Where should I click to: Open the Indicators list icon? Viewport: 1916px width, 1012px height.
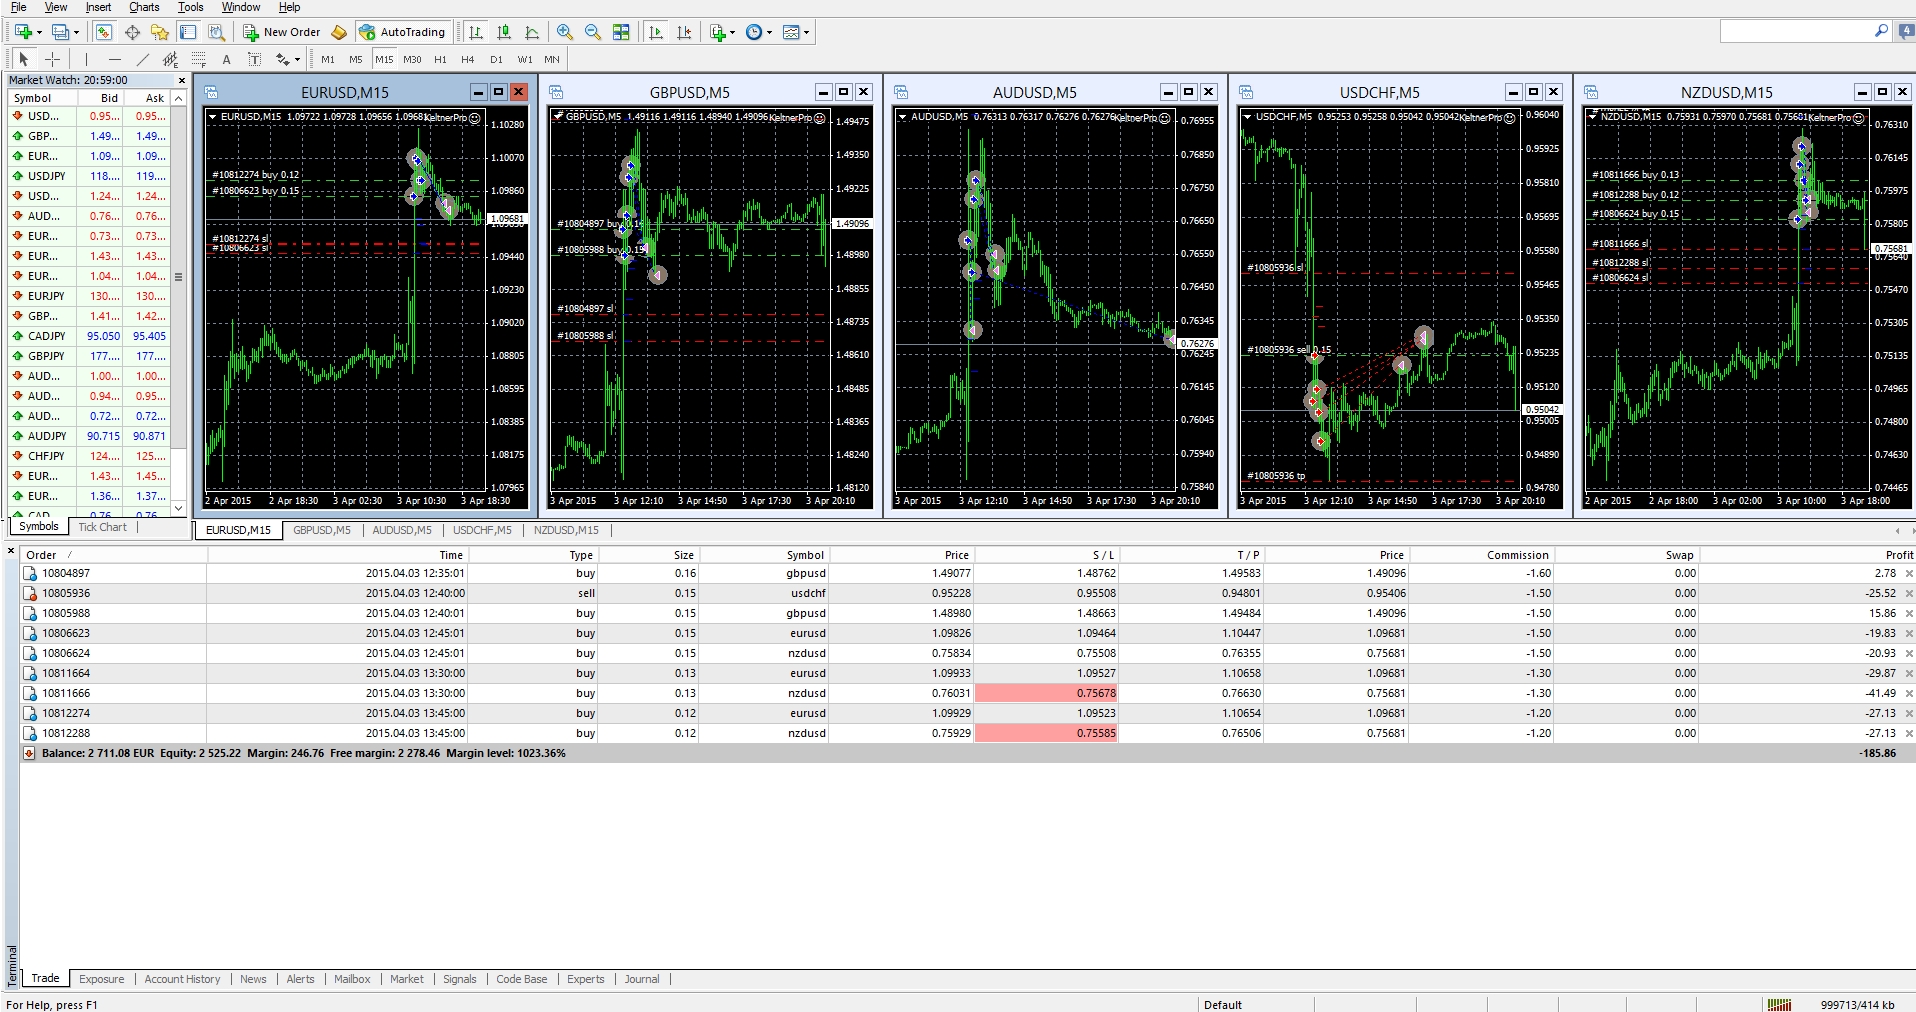(717, 32)
